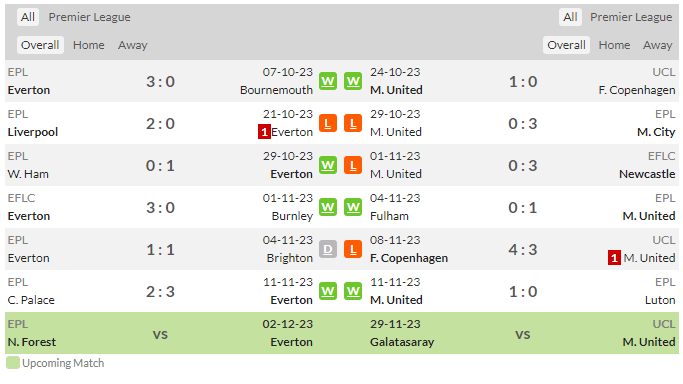
Task: Select the left-side Away filter
Action: pyautogui.click(x=132, y=45)
